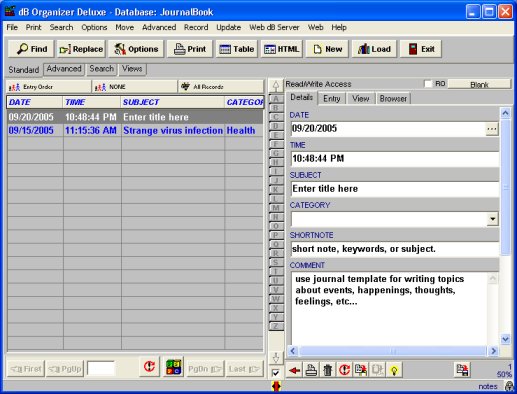Image resolution: width=517 pixels, height=394 pixels.
Task: Click the First navigation button
Action: (x=26, y=369)
